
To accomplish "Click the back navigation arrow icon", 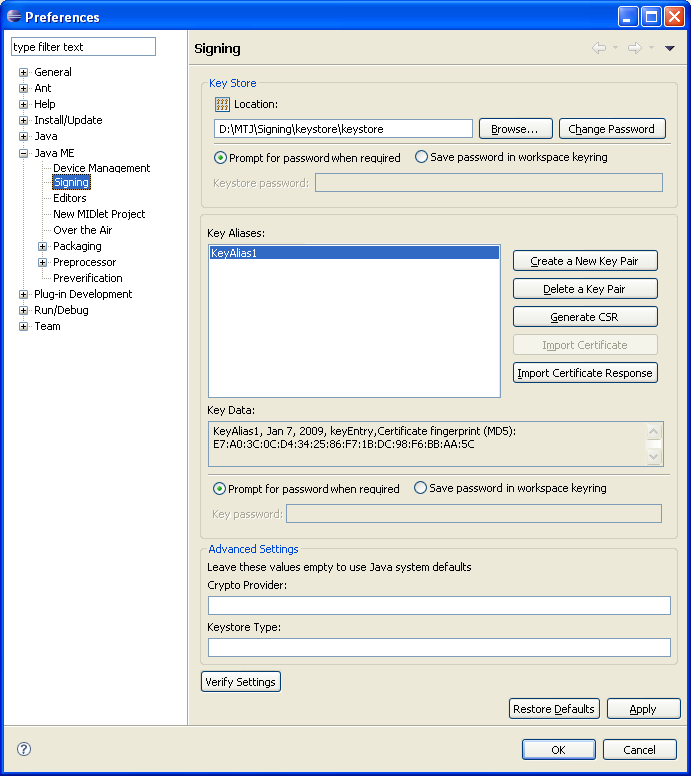I will [599, 48].
